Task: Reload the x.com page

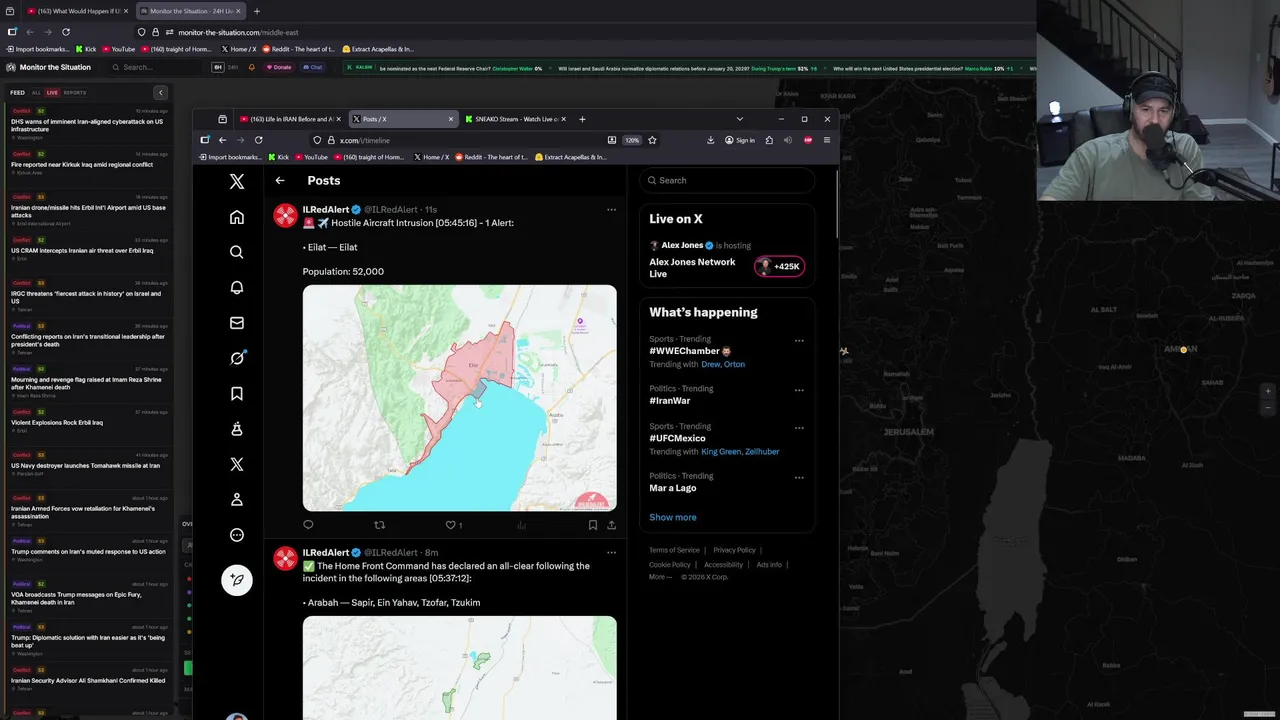Action: pyautogui.click(x=258, y=140)
